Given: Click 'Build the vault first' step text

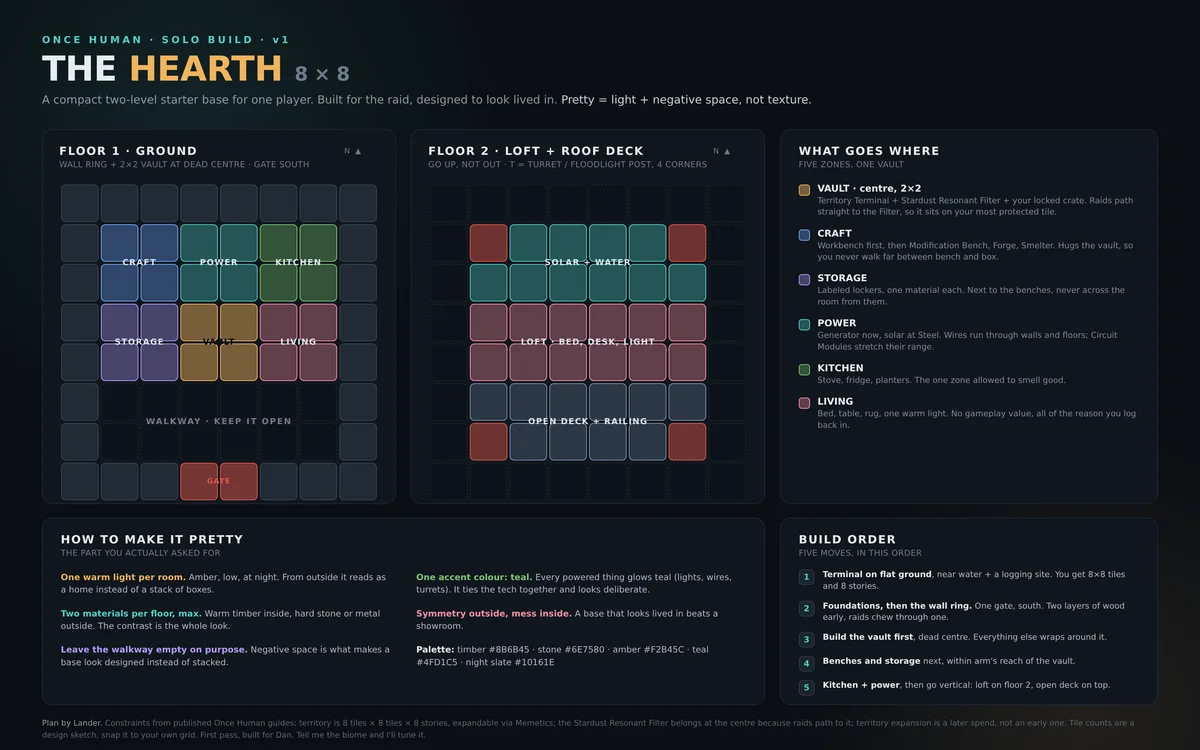Looking at the screenshot, I should (x=869, y=637).
